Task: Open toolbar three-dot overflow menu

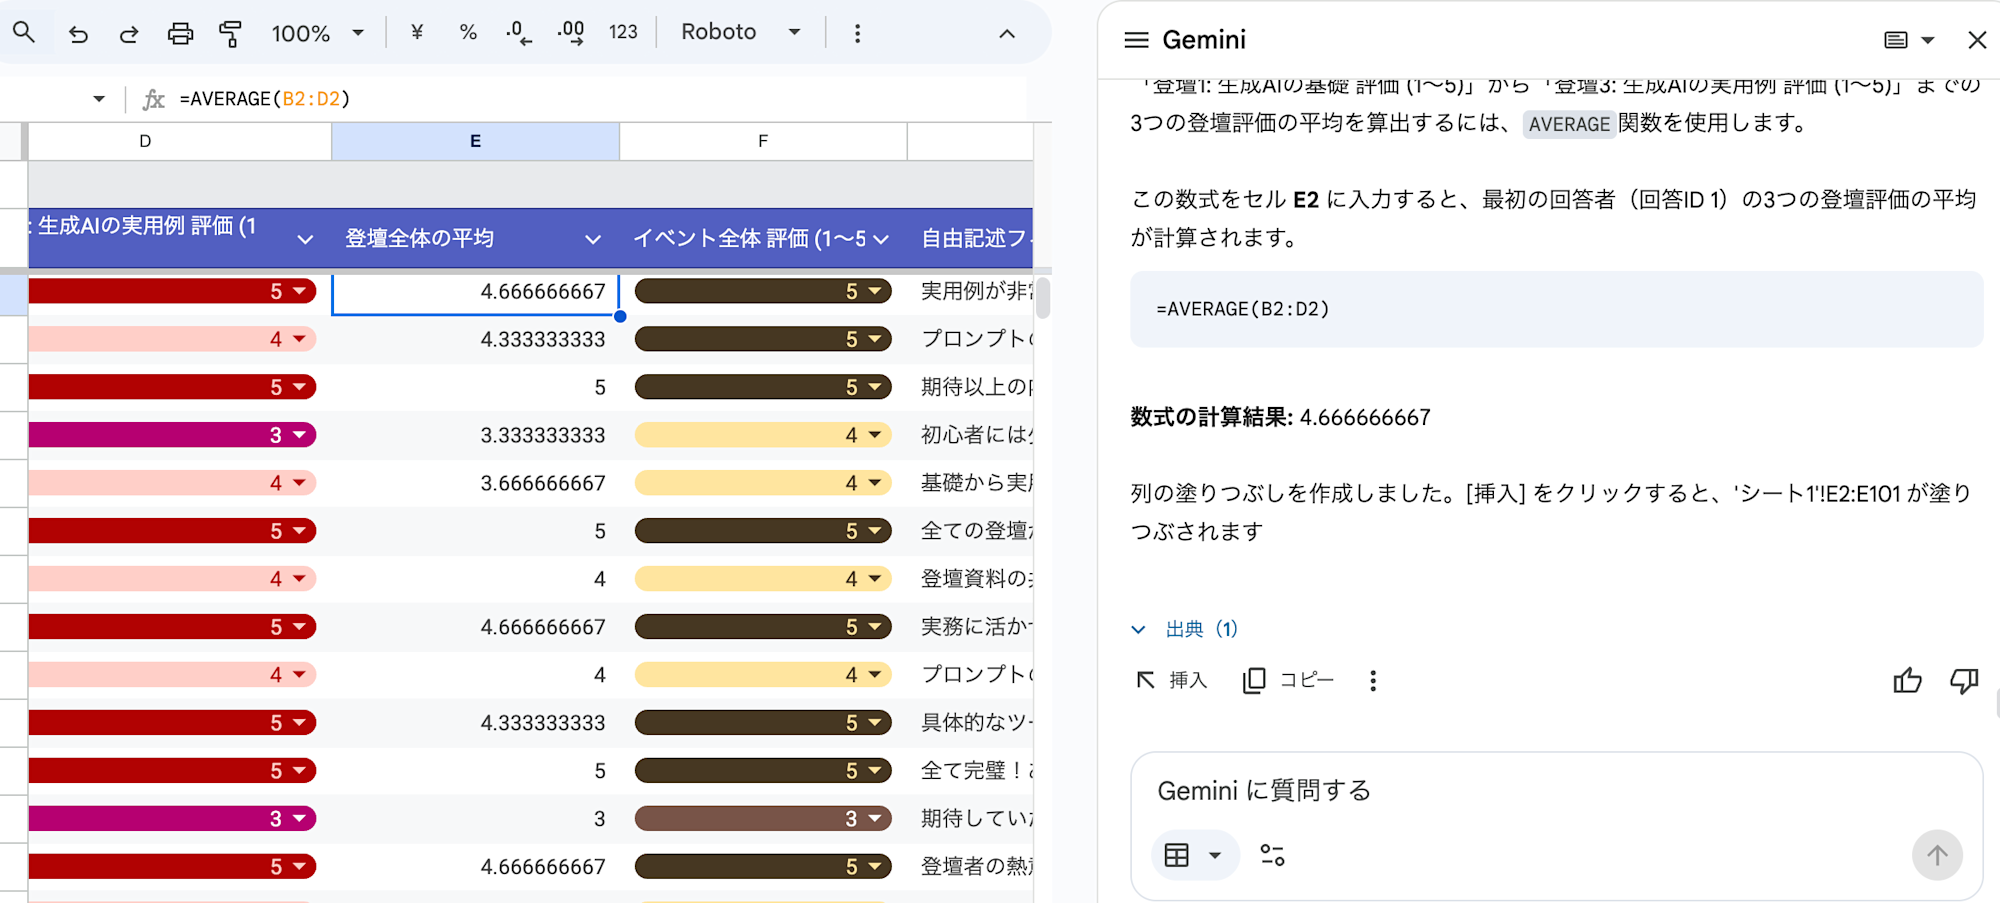Action: click(x=857, y=33)
